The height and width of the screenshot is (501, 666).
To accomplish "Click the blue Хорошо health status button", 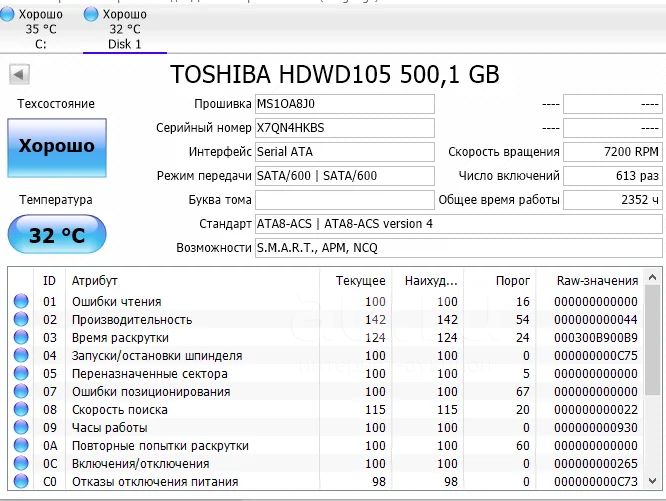I will [x=57, y=147].
